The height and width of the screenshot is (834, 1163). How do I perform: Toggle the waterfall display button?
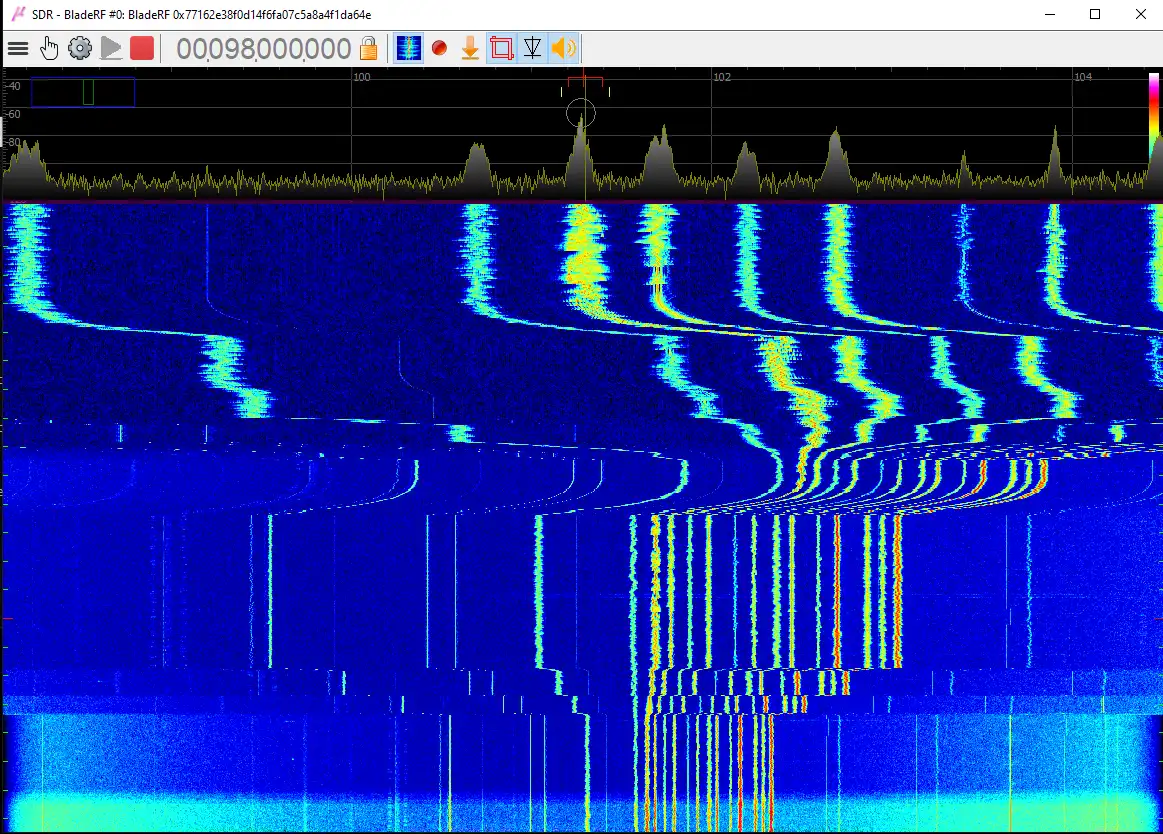click(x=408, y=49)
